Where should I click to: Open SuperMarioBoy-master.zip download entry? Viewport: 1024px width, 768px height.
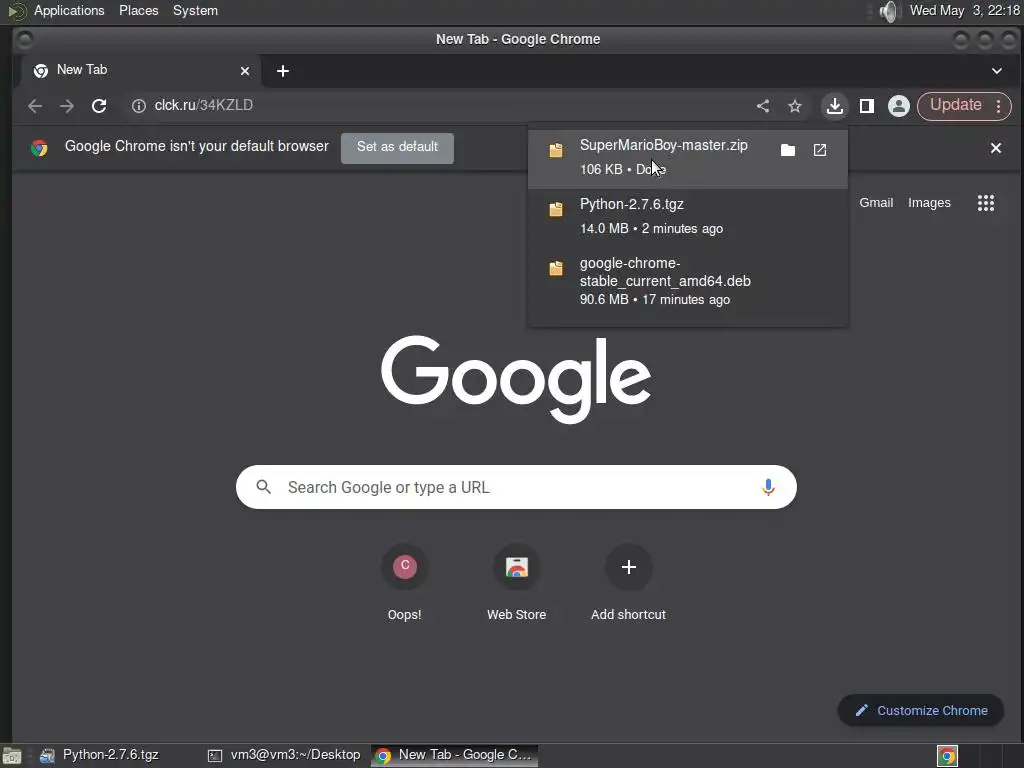688,157
